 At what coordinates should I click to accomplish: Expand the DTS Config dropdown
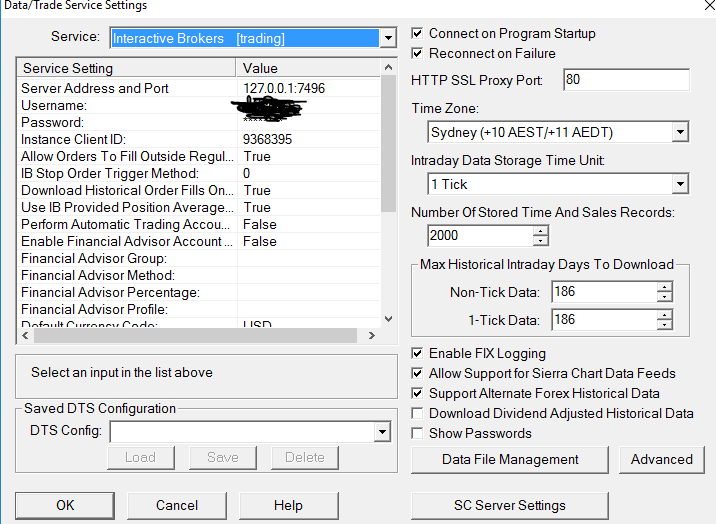coord(382,432)
